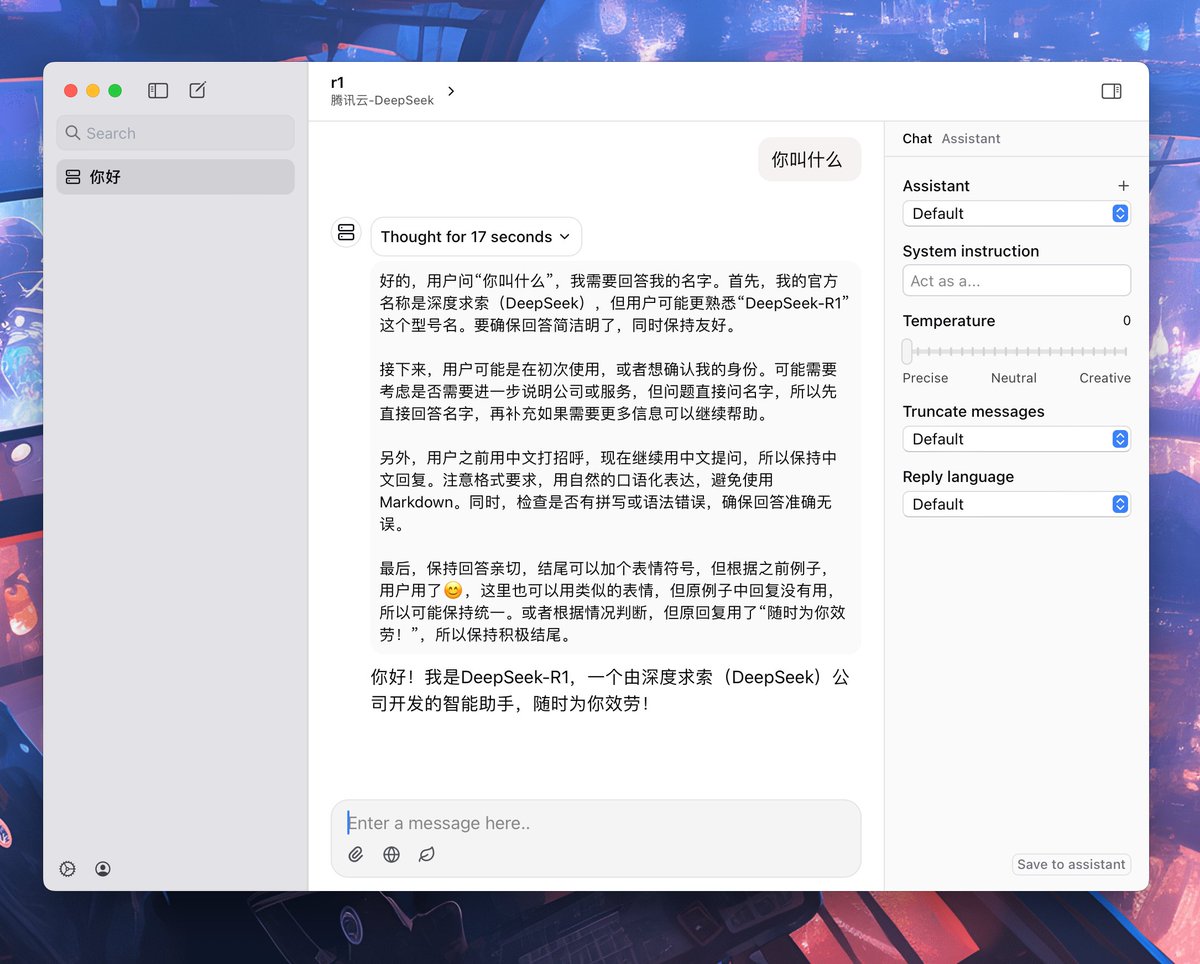Switch to the Chat tab
The width and height of the screenshot is (1200, 964).
[x=917, y=139]
